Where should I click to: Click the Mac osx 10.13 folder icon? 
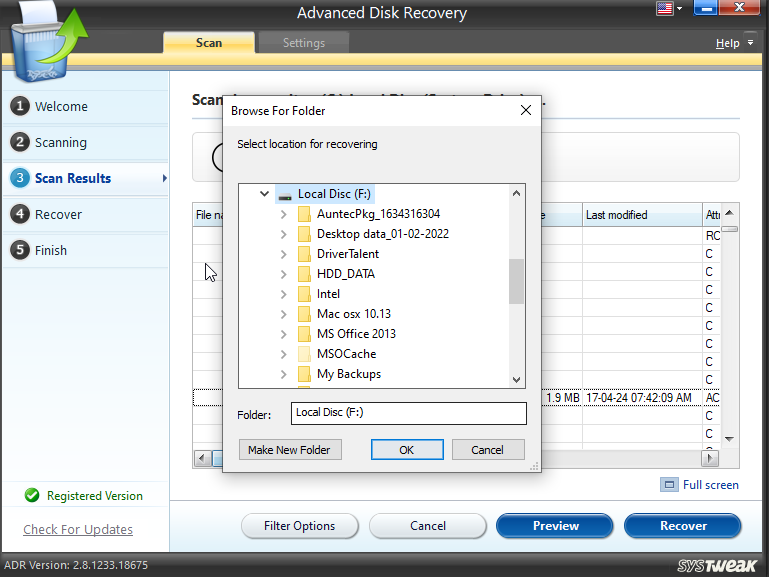pyautogui.click(x=304, y=314)
